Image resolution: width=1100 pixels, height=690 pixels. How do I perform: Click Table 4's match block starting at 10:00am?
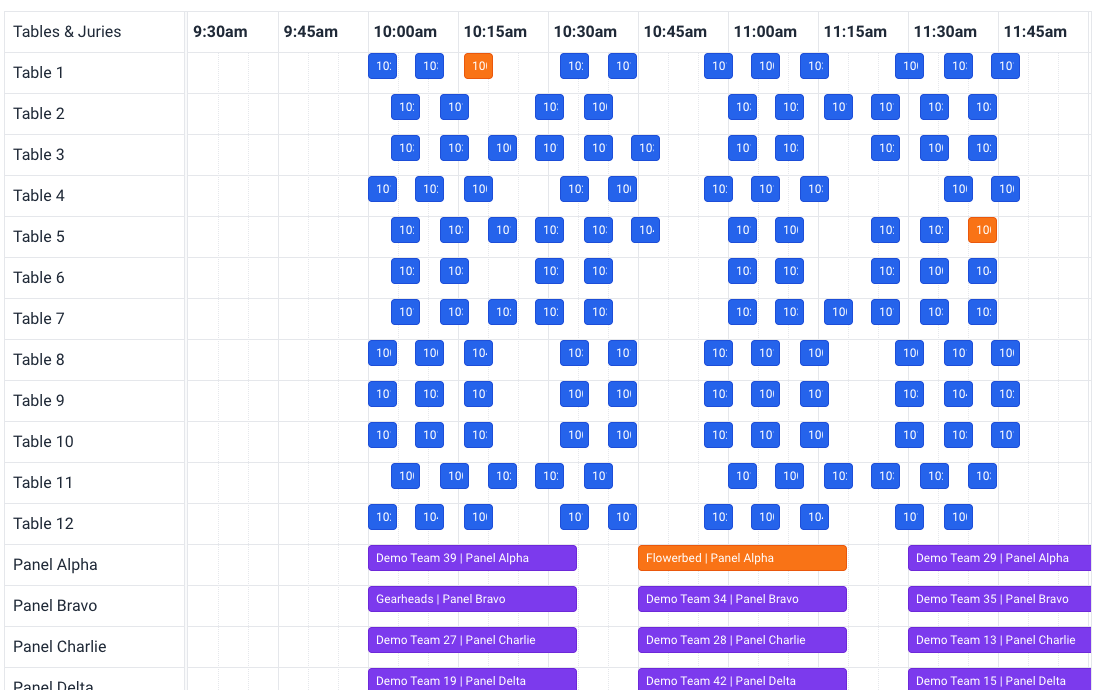(382, 189)
